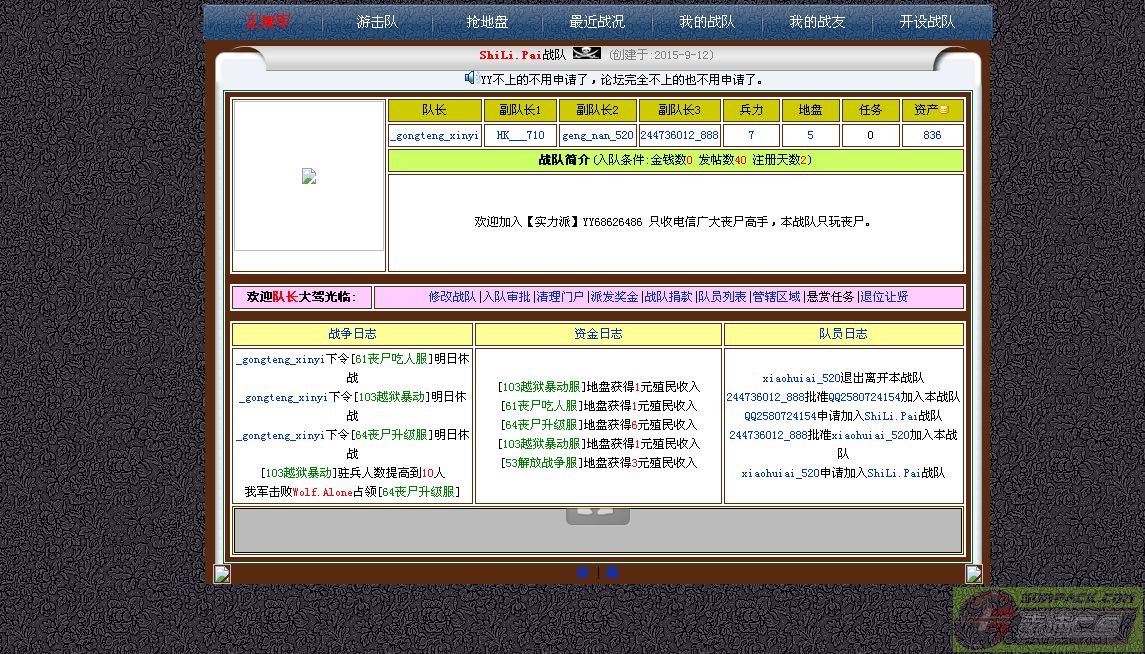Viewport: 1145px width, 654px height.
Task: Open the 队员列表 link
Action: (x=722, y=297)
